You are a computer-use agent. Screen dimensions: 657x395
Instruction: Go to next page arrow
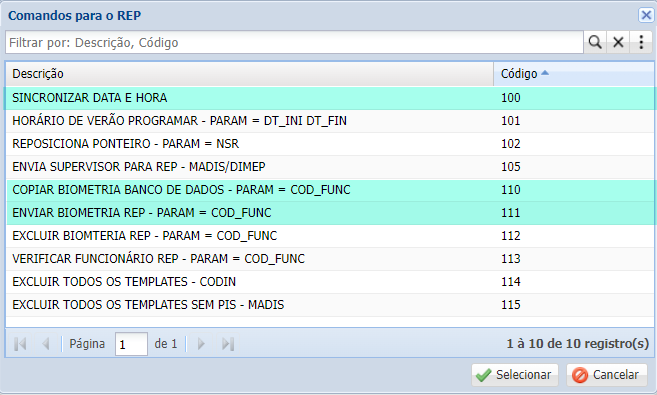pyautogui.click(x=201, y=344)
